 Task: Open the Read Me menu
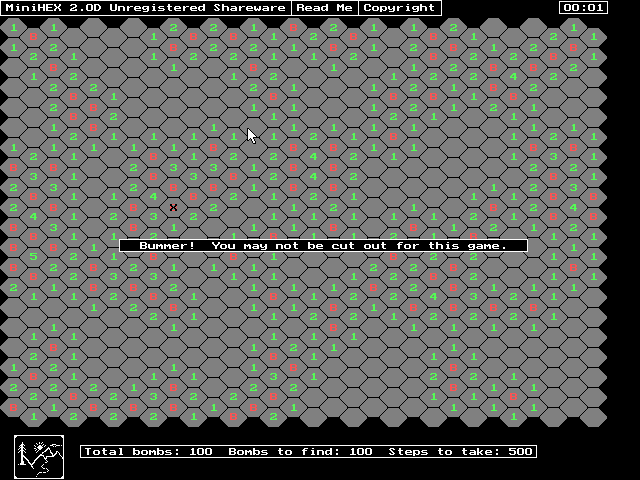(325, 8)
